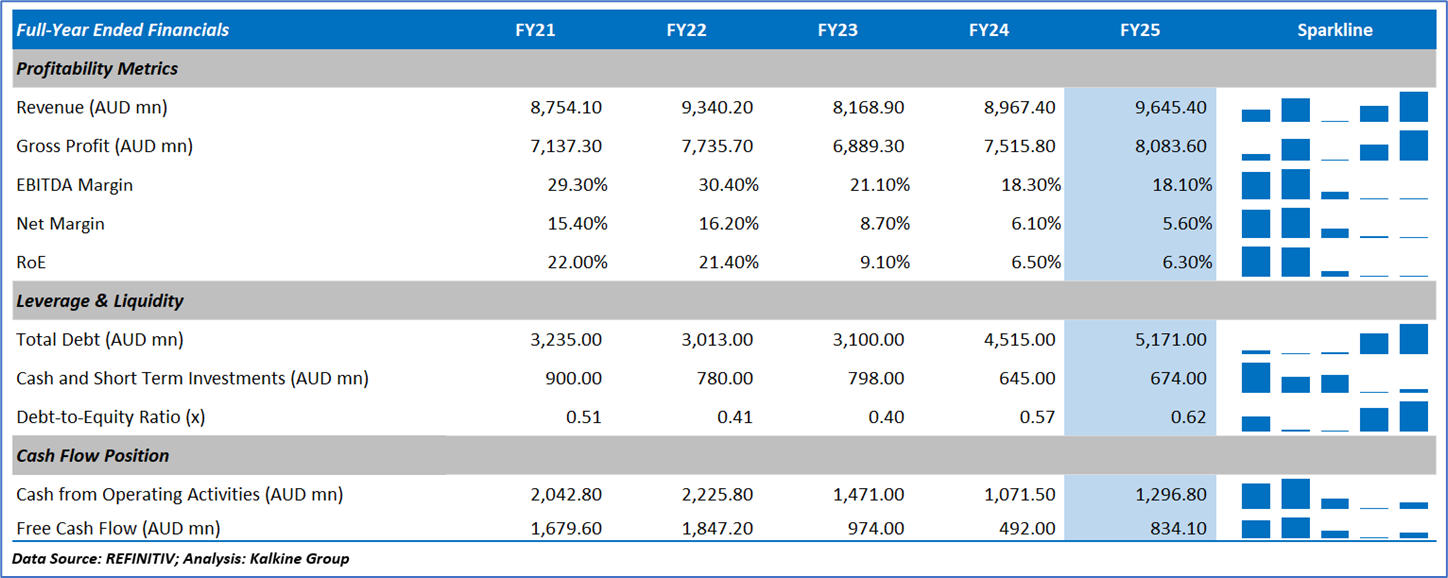Image resolution: width=1448 pixels, height=578 pixels.
Task: Click the RoE sparkline bars
Action: (1334, 262)
